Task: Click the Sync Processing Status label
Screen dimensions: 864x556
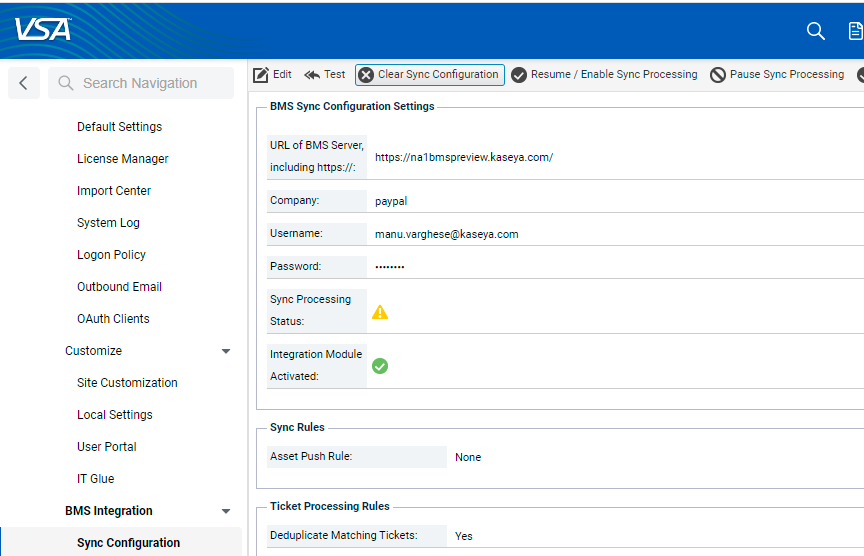Action: coord(310,310)
